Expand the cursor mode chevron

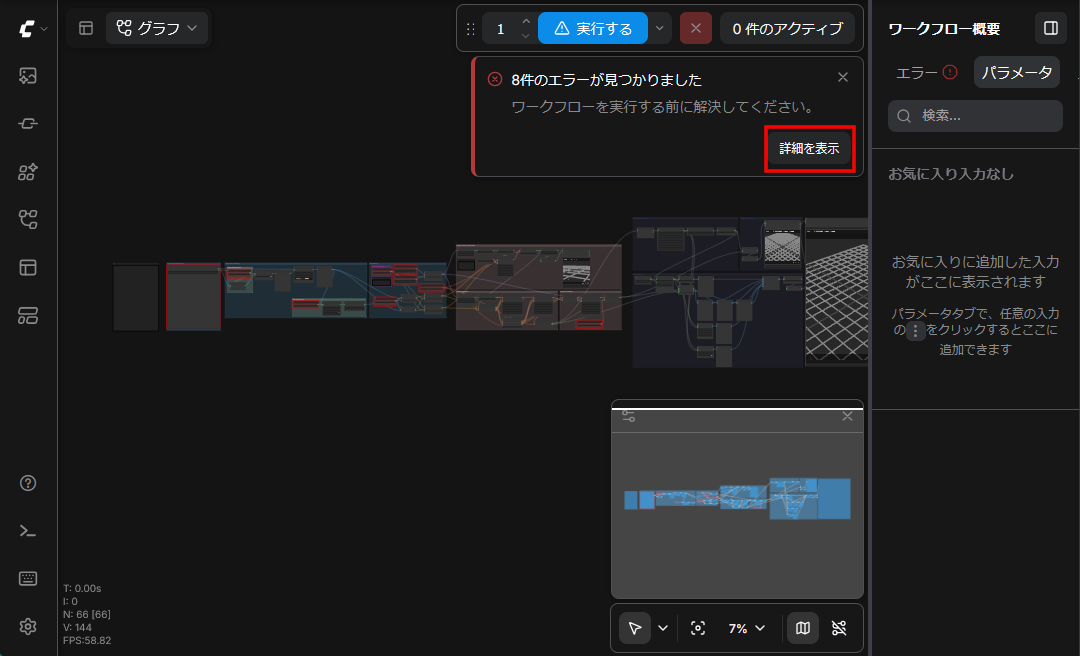(x=663, y=628)
